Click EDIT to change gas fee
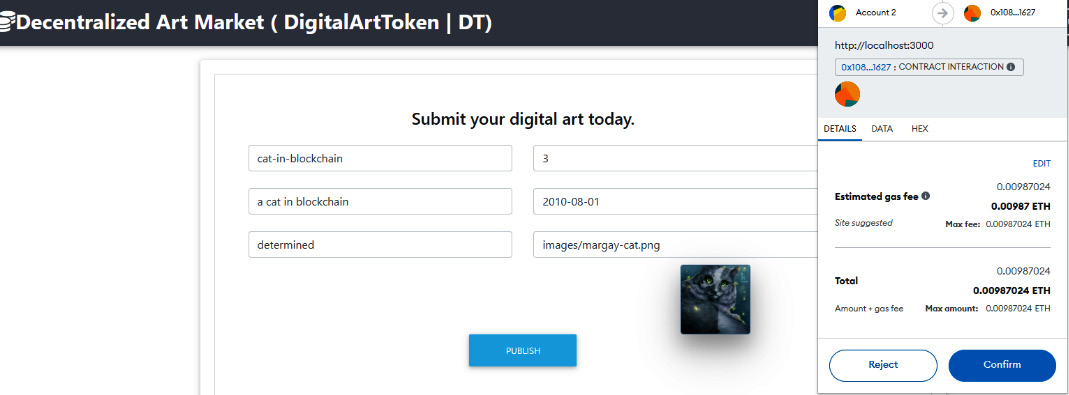 (x=1041, y=164)
